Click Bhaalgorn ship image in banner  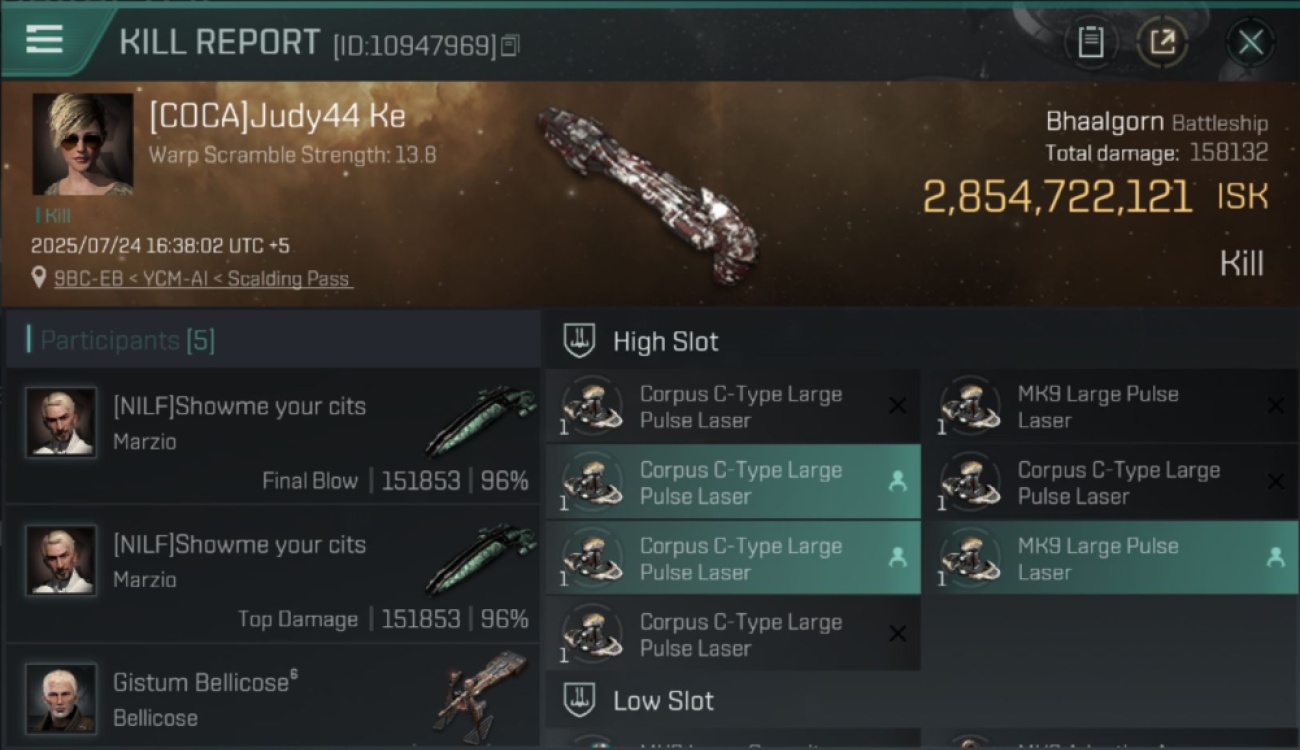[x=645, y=193]
